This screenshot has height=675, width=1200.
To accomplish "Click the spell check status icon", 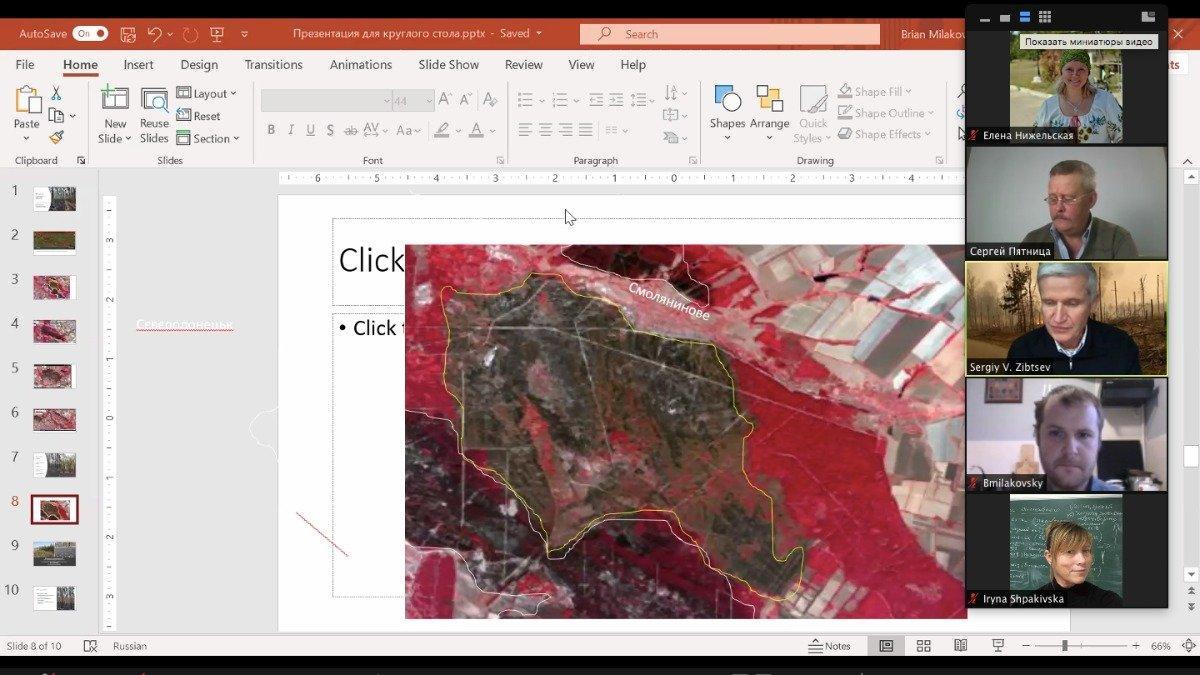I will (x=90, y=646).
